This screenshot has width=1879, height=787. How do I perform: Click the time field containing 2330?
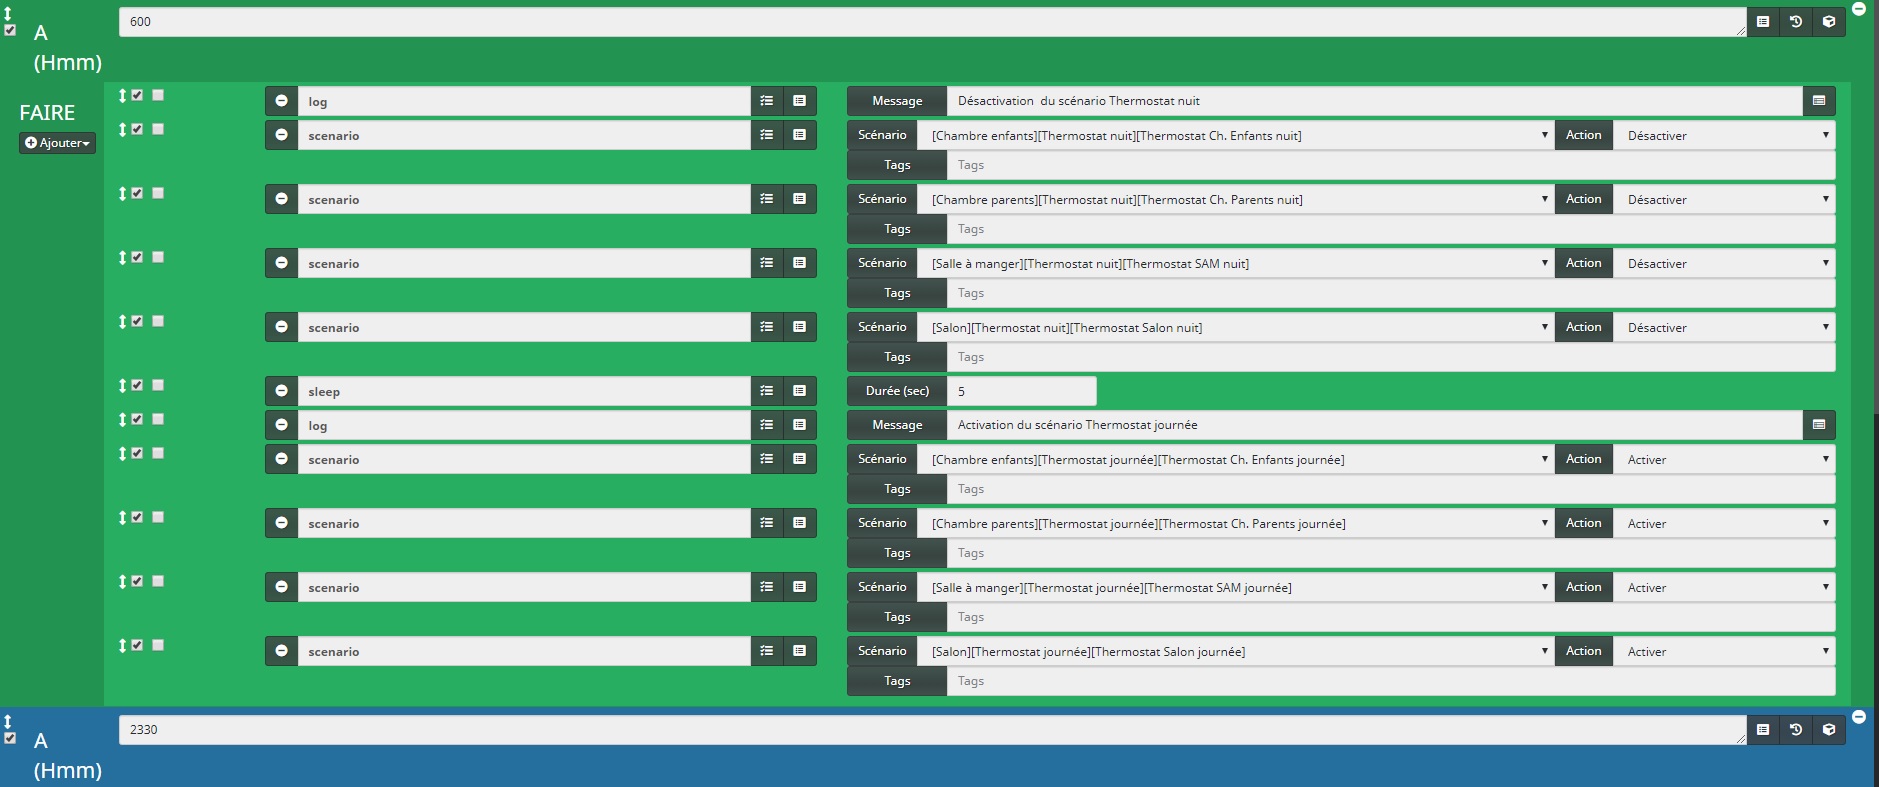click(x=932, y=730)
